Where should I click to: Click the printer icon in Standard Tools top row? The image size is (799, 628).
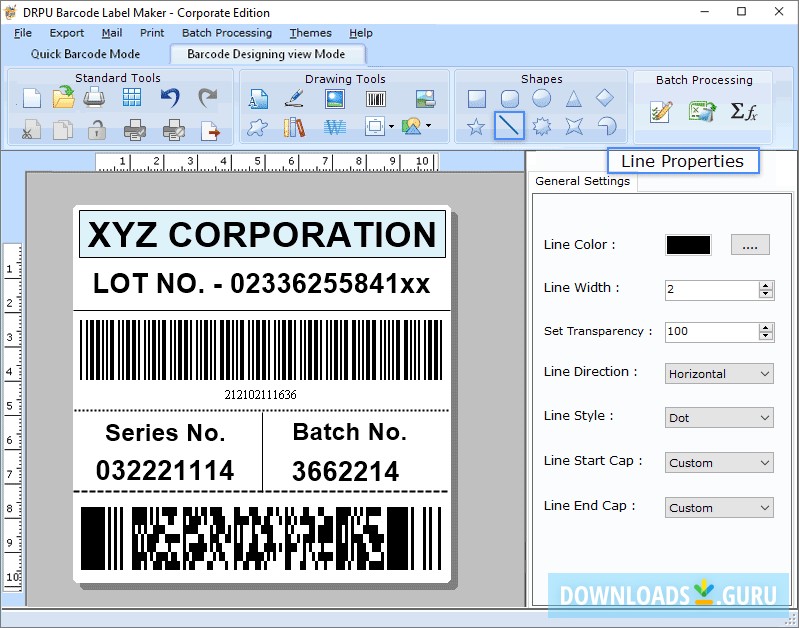(94, 97)
